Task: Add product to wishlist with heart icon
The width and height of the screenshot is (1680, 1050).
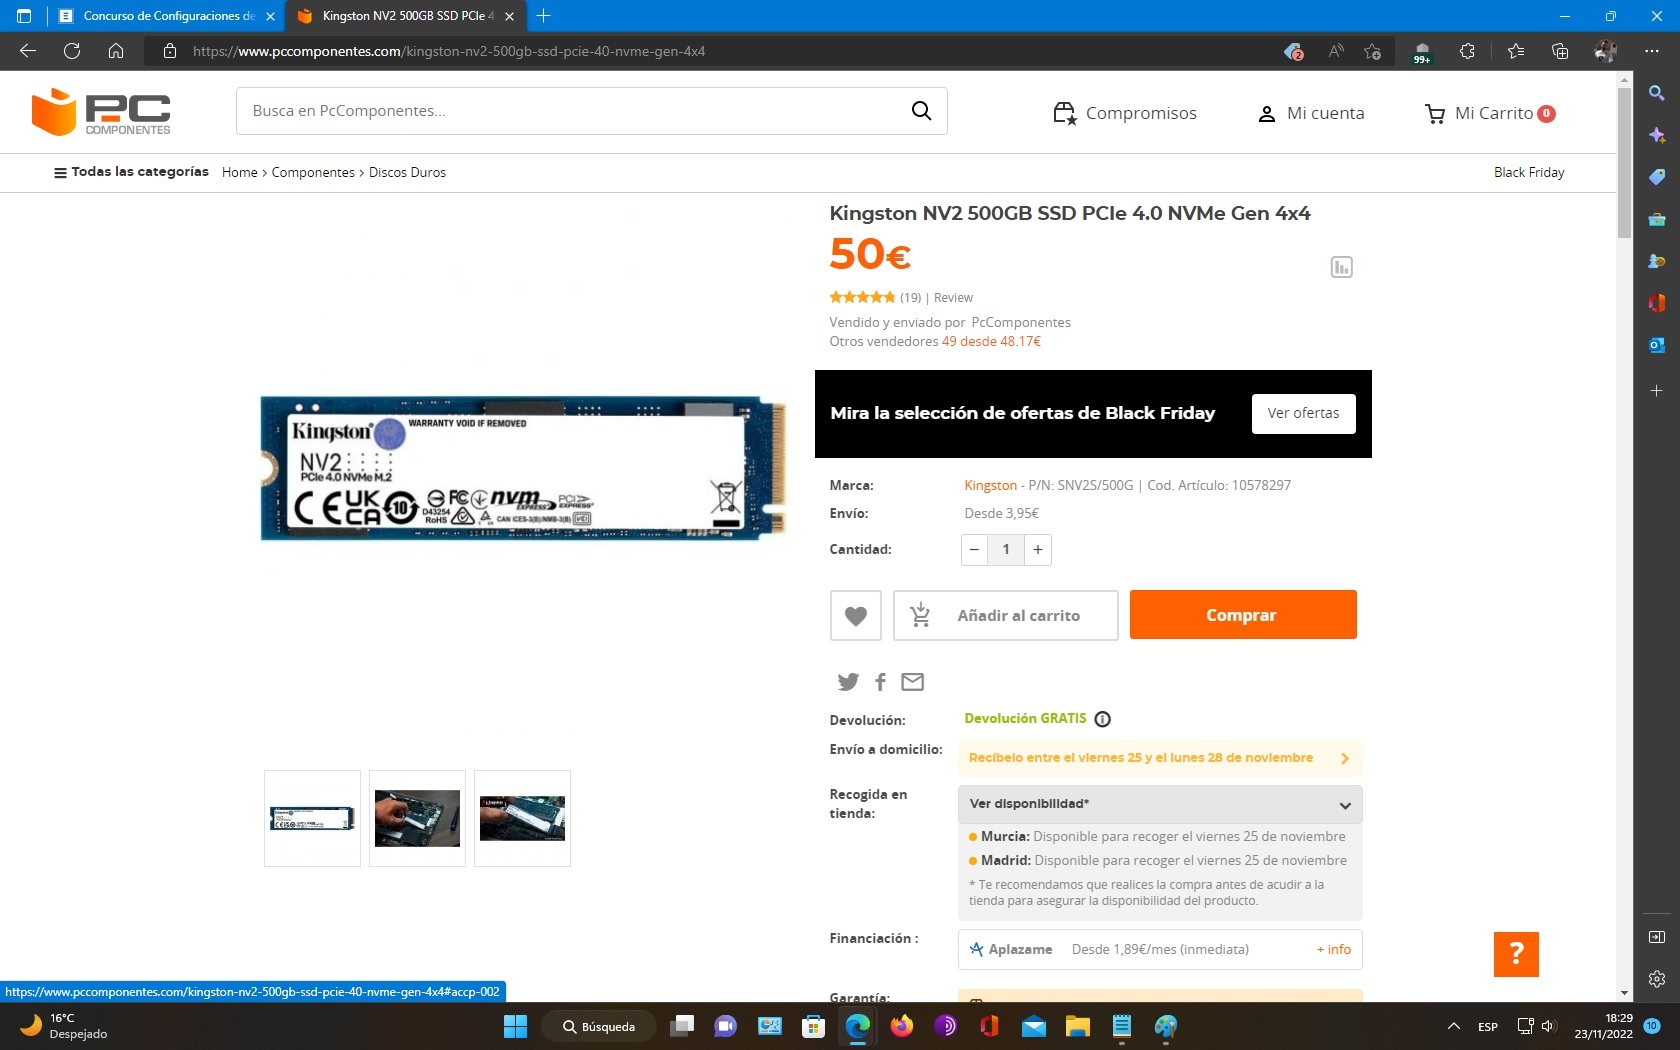Action: 856,615
